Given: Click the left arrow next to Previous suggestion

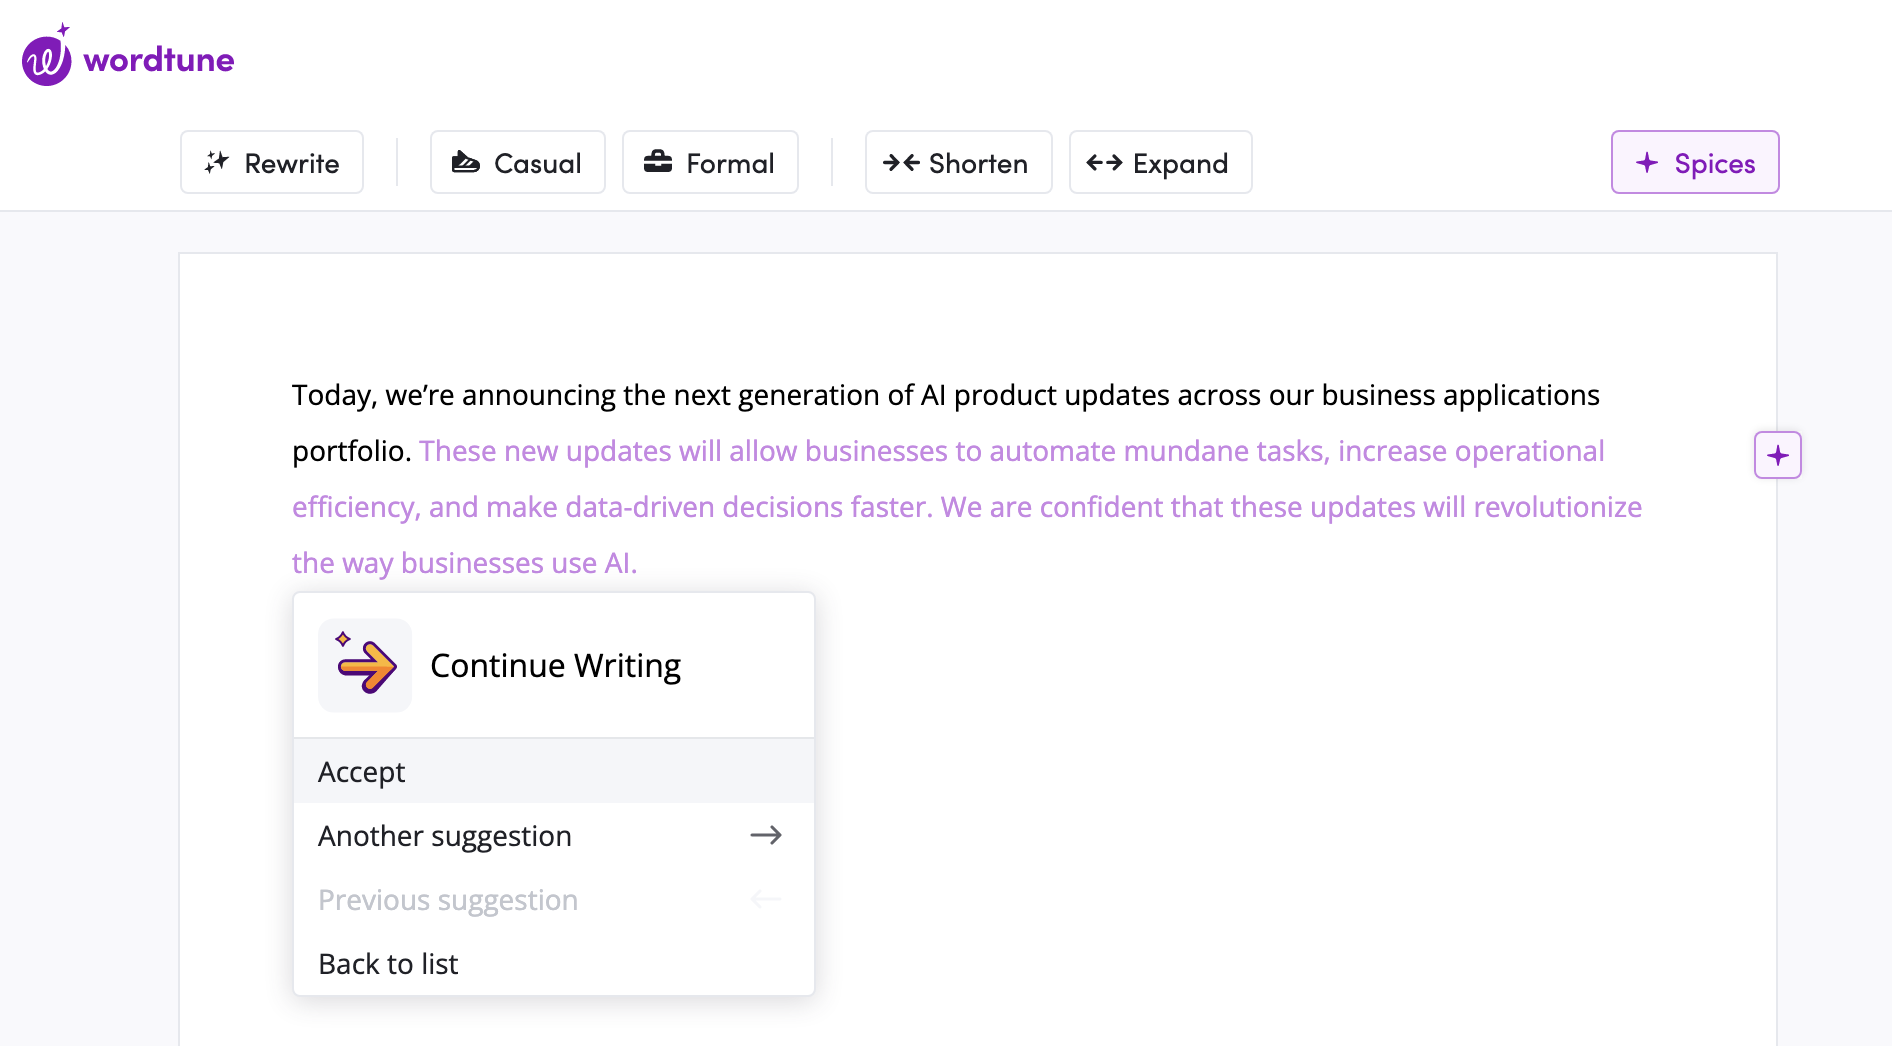Looking at the screenshot, I should 766,899.
